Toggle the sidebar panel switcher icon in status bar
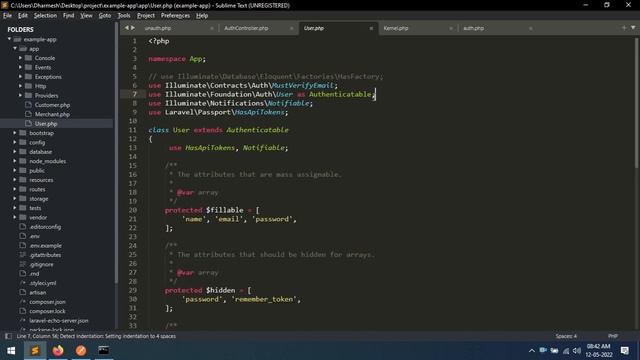Image resolution: width=640 pixels, height=360 pixels. coord(8,336)
